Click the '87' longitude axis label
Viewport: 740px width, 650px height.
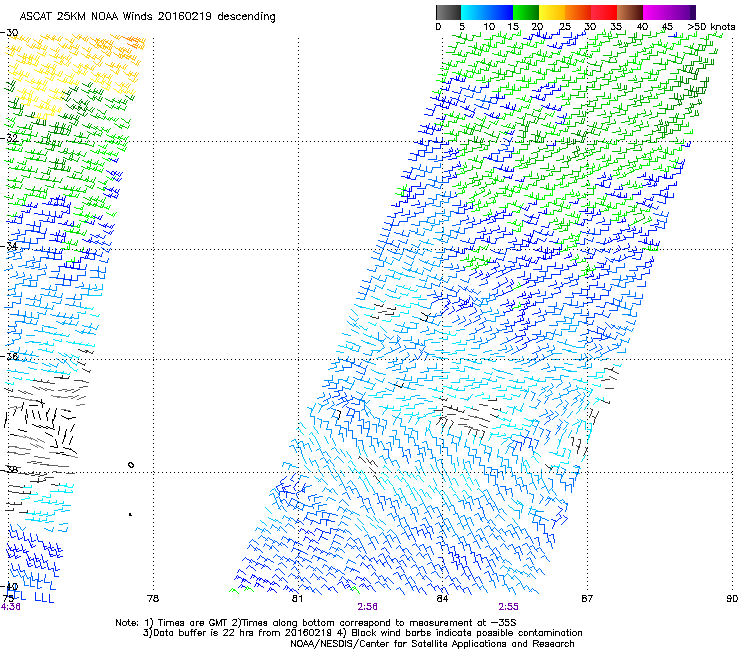[587, 599]
